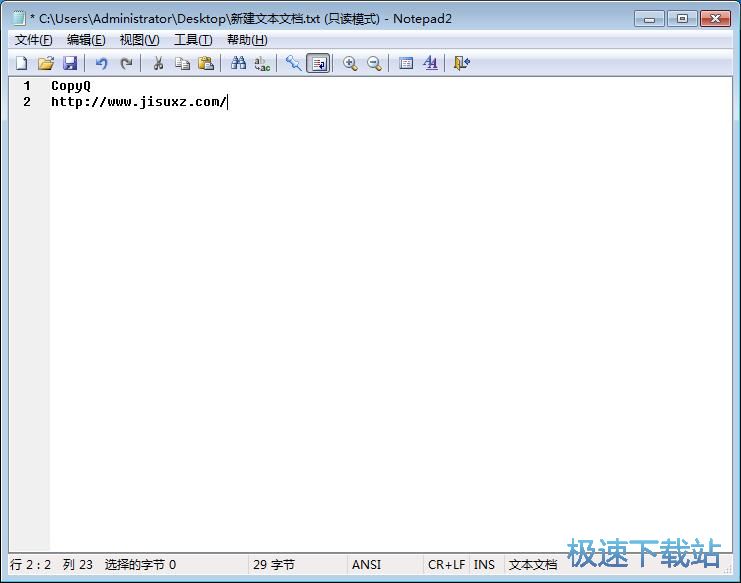Click the 文本文档 scheme status entry
Screen dimensions: 741x583
[x=533, y=565]
